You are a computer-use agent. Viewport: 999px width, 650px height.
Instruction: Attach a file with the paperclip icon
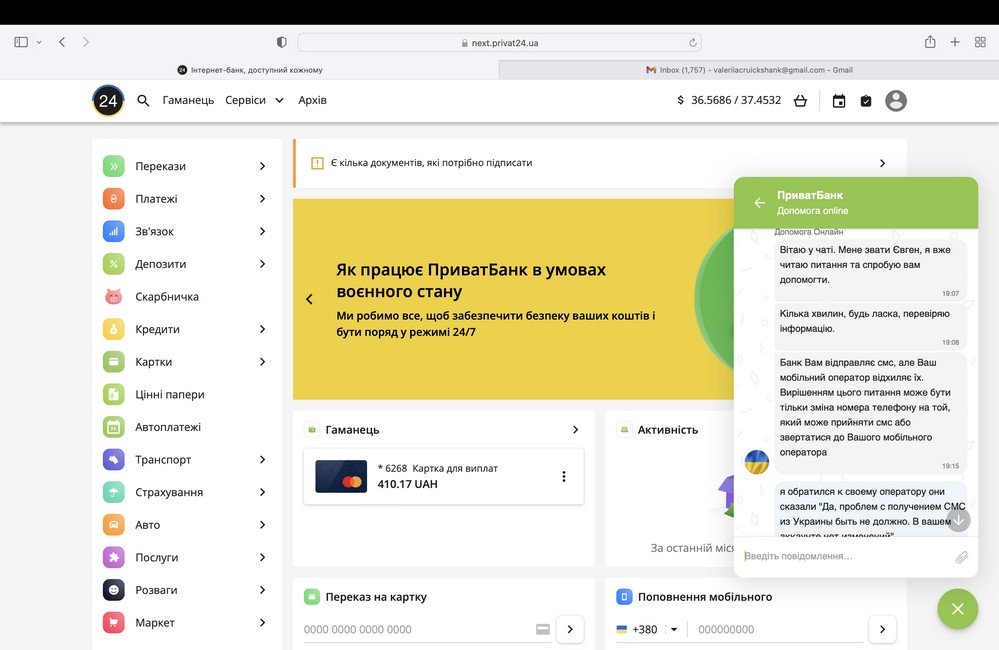[961, 557]
